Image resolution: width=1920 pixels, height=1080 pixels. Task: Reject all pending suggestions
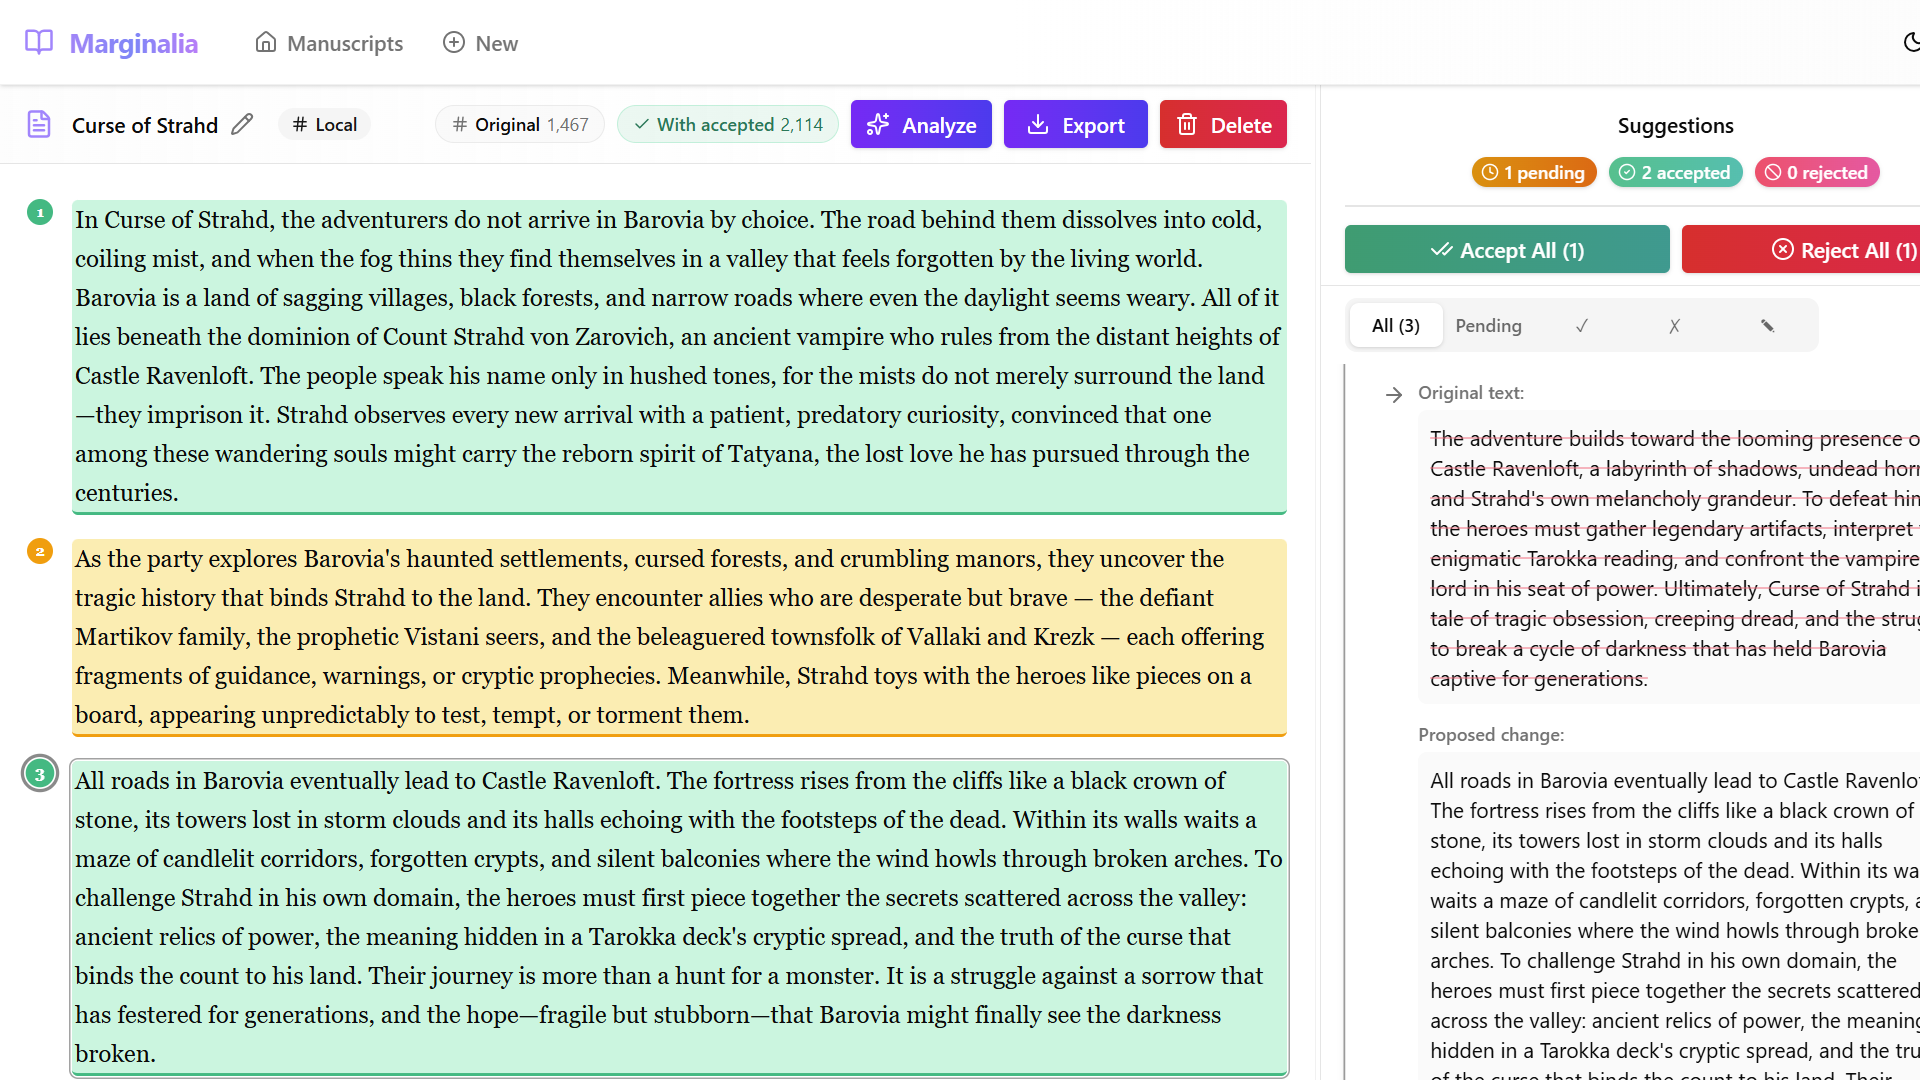[1801, 249]
